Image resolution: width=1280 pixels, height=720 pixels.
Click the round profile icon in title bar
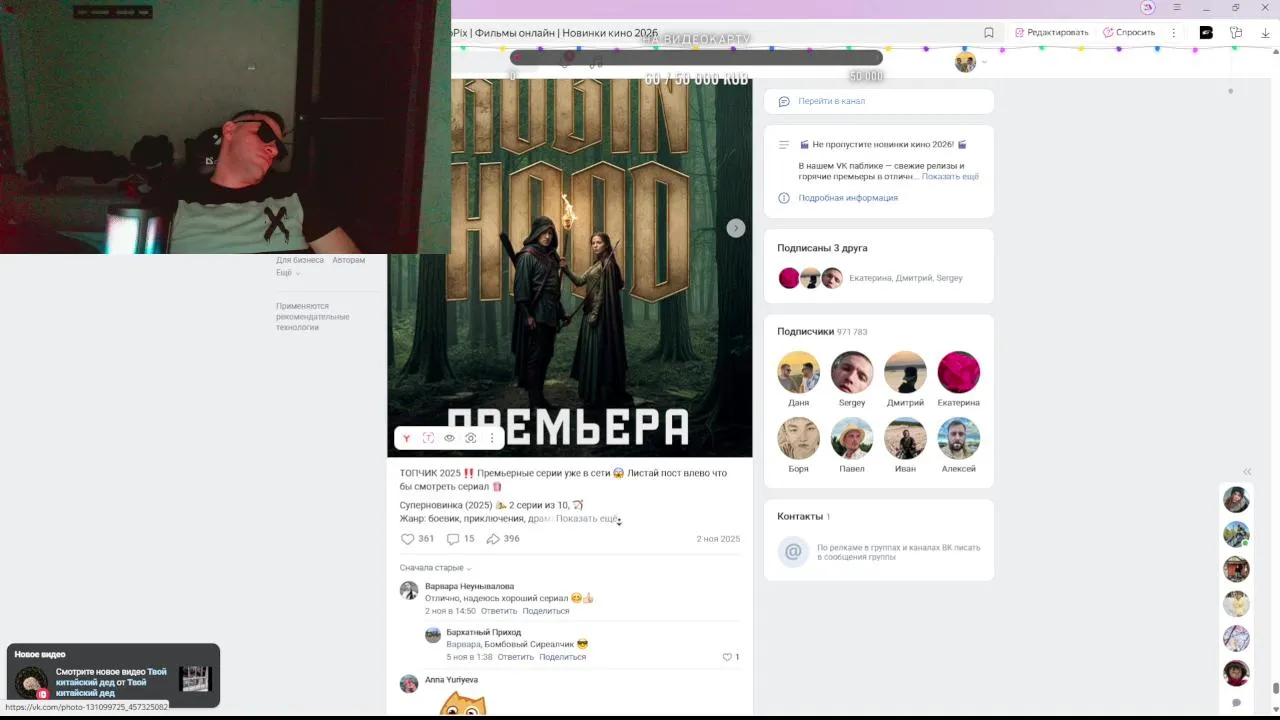pyautogui.click(x=1148, y=8)
